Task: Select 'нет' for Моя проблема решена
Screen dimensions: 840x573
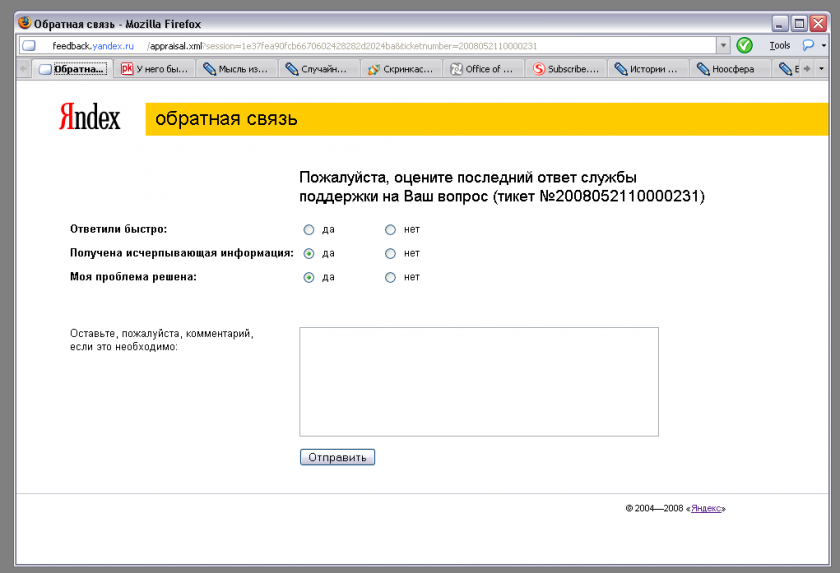Action: (391, 277)
